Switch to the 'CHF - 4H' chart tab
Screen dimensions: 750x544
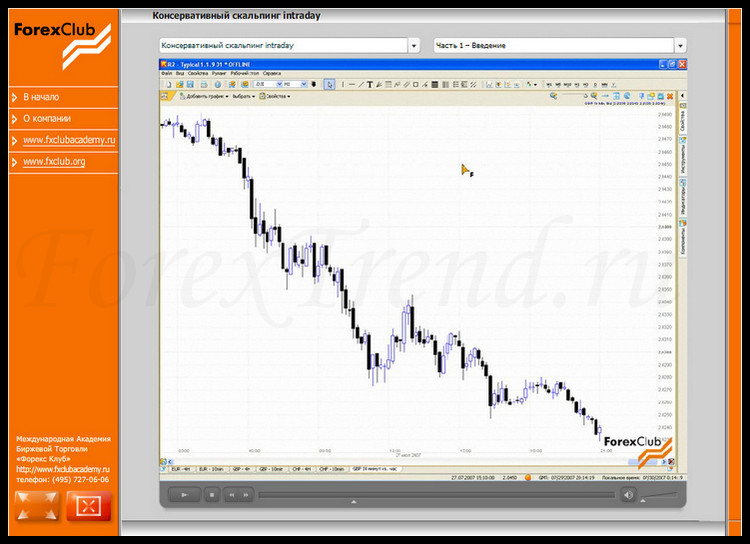coord(302,469)
